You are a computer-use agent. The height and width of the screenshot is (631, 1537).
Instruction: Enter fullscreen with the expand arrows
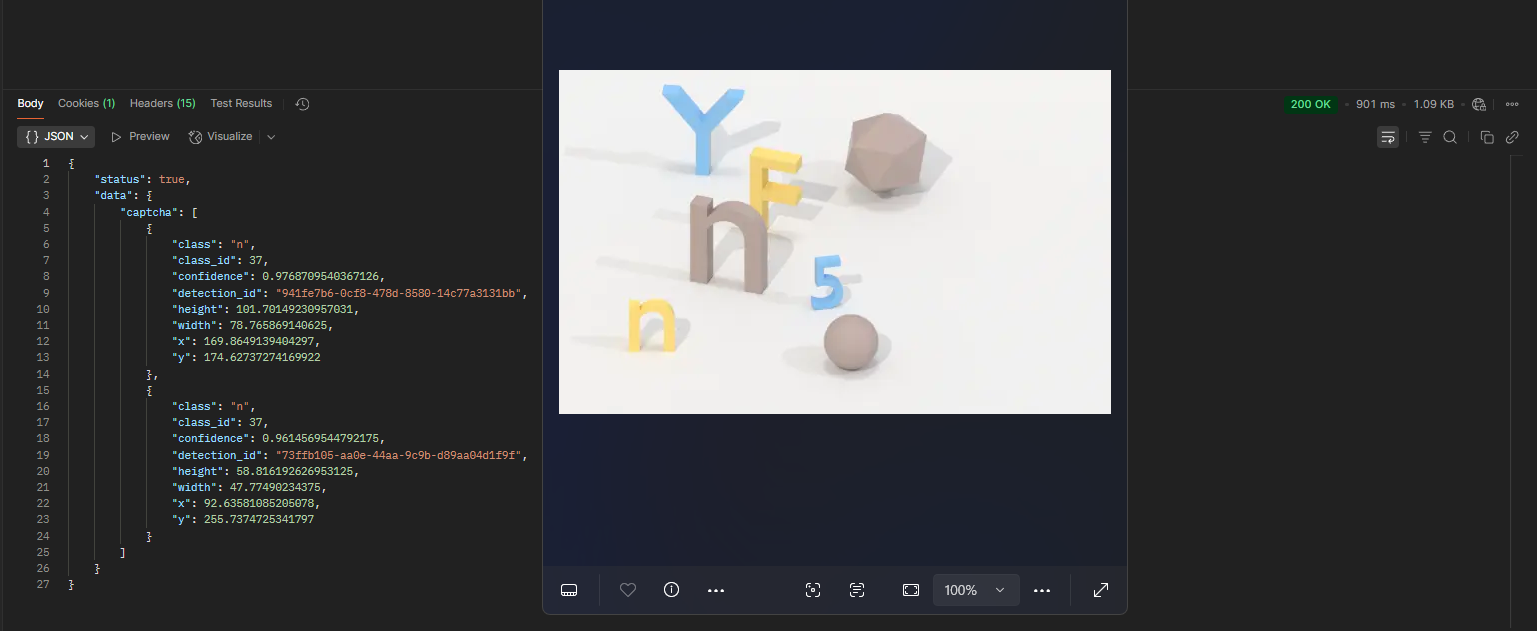point(1100,590)
